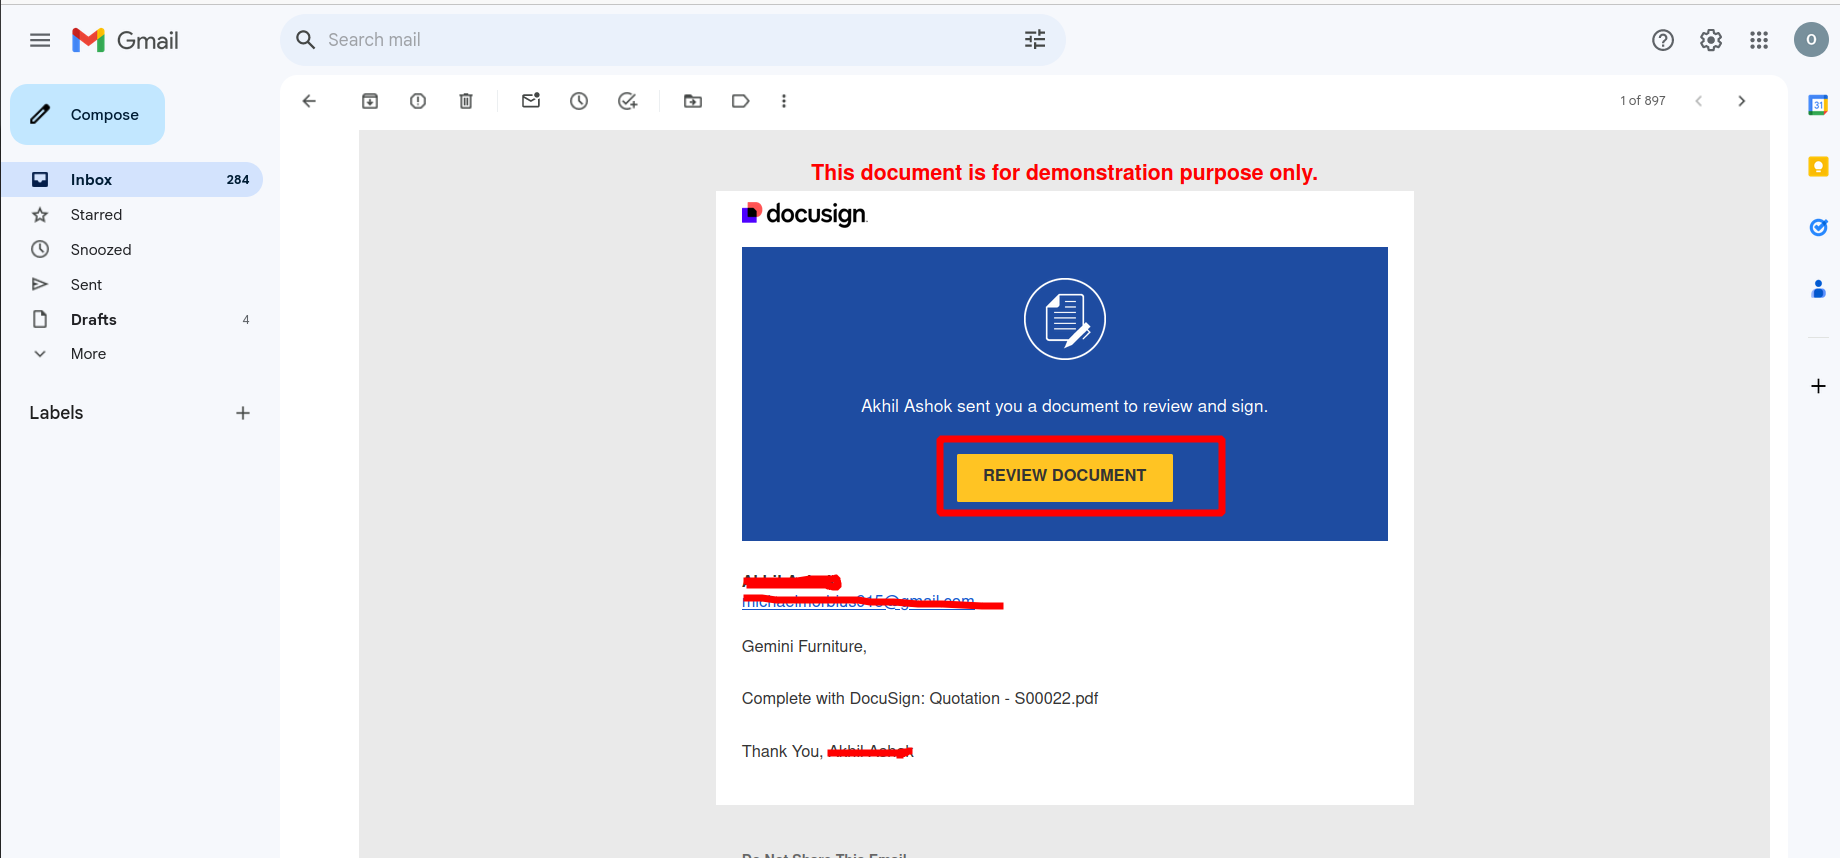The width and height of the screenshot is (1840, 858).
Task: Click the '1 of 897' counter text
Action: pyautogui.click(x=1643, y=101)
